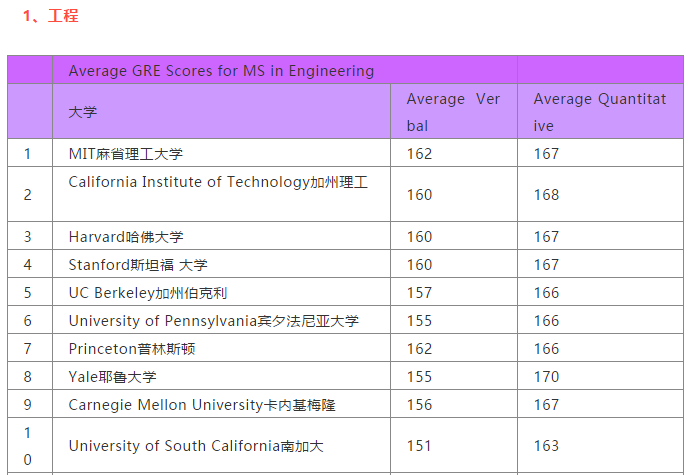Click the Stanford斯坦福 大学 cell

point(138,265)
